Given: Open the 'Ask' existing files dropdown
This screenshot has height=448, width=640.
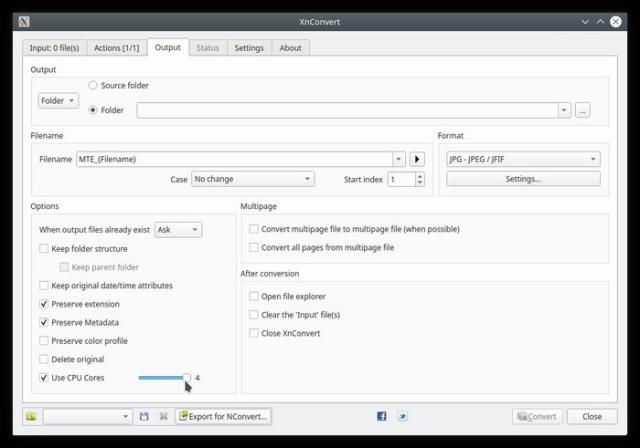Looking at the screenshot, I should pyautogui.click(x=177, y=229).
